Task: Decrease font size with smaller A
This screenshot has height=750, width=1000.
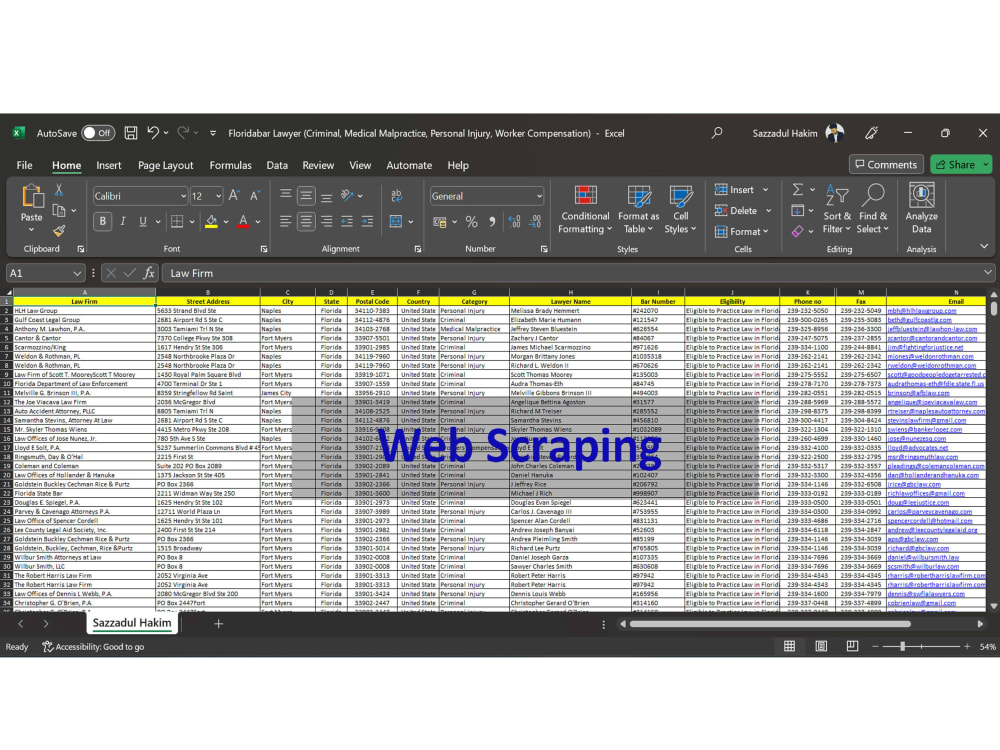Action: (254, 196)
